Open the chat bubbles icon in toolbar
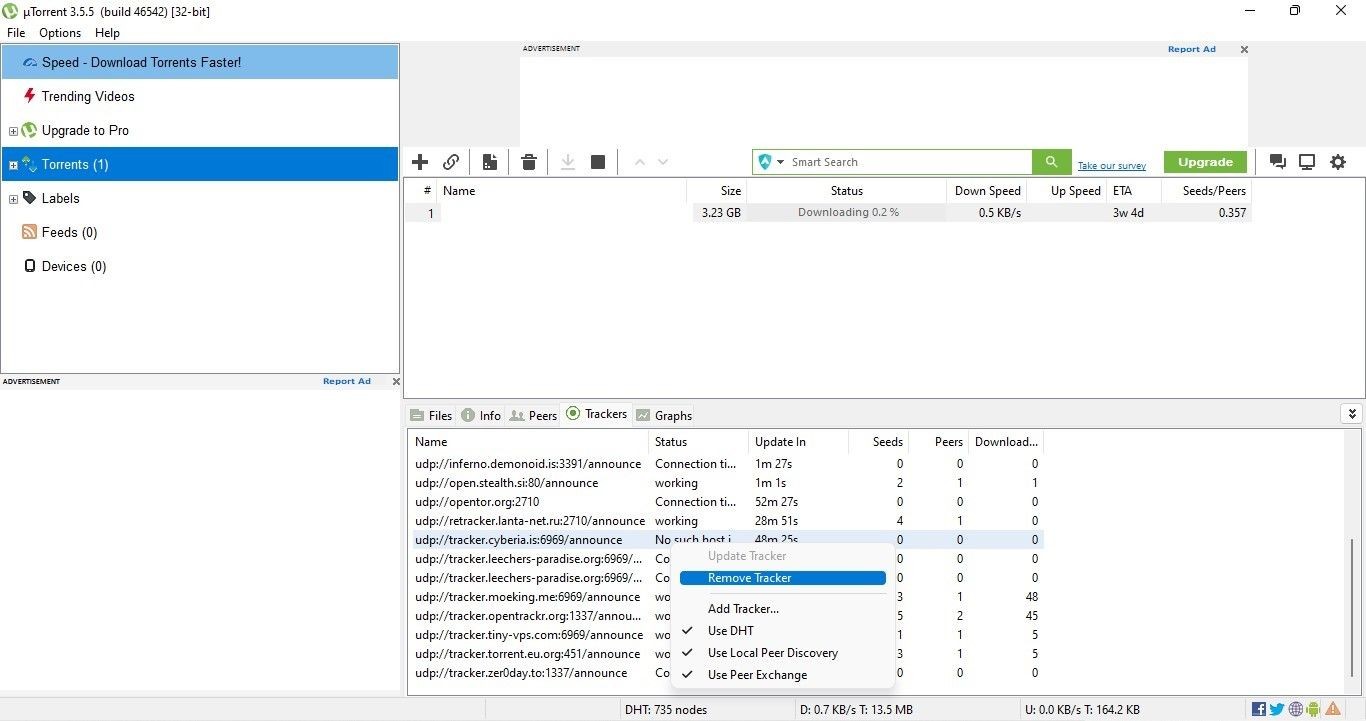The image size is (1366, 721). pyautogui.click(x=1277, y=162)
